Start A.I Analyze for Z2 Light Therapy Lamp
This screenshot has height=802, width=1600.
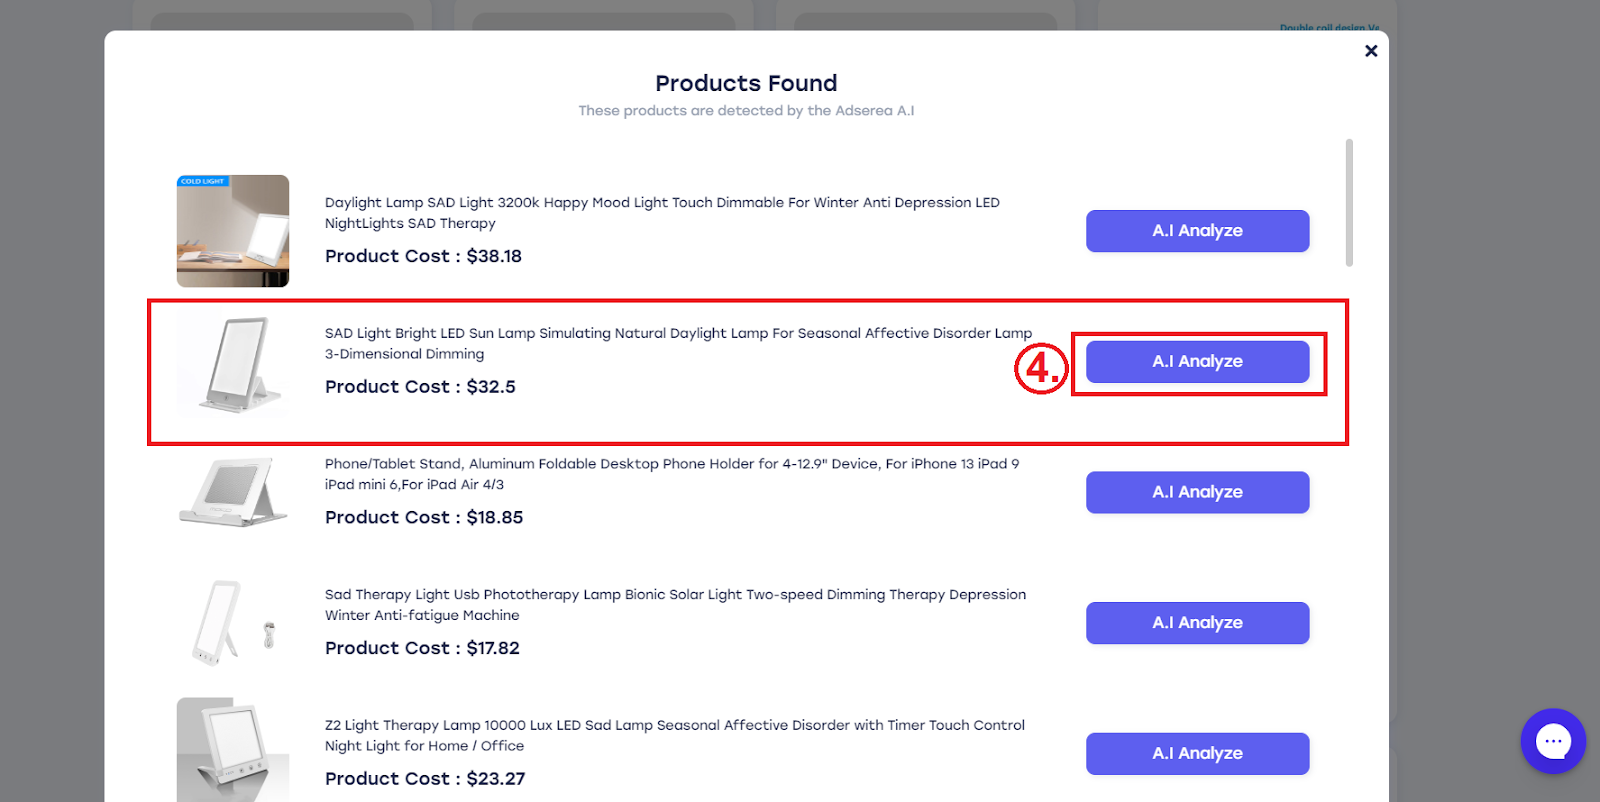(x=1197, y=754)
